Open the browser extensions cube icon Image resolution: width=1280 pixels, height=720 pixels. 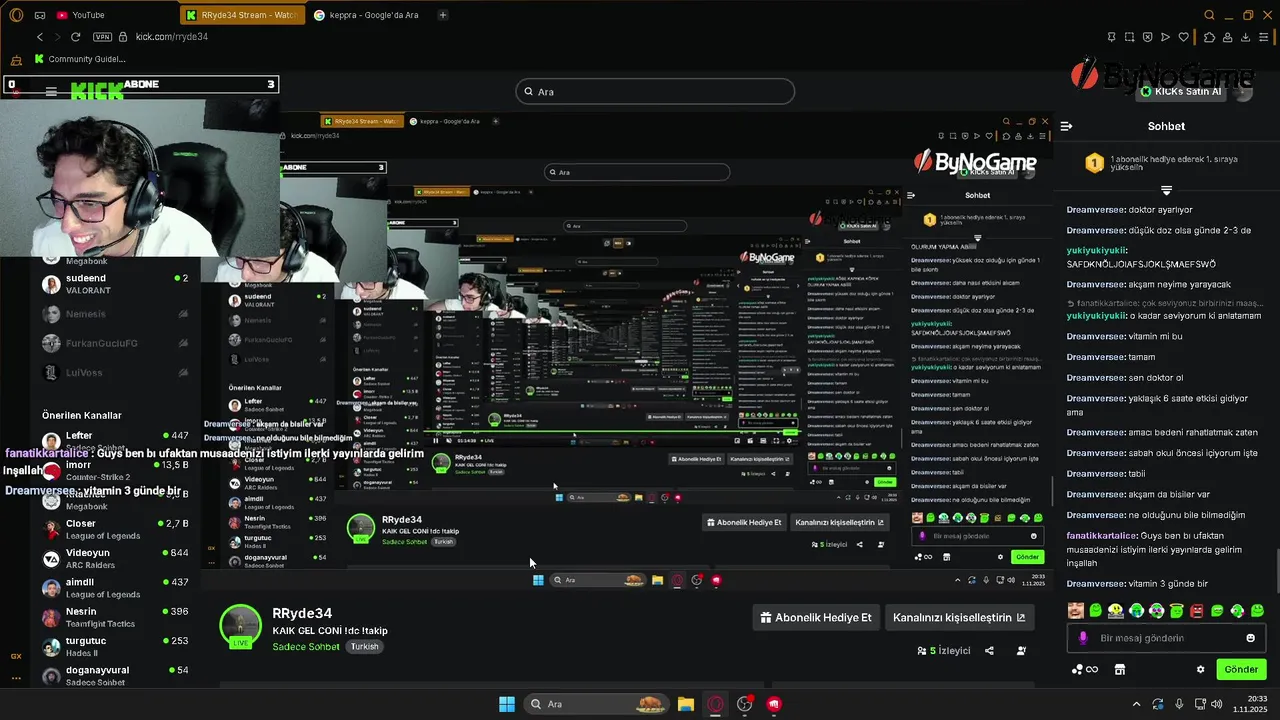[x=1210, y=37]
